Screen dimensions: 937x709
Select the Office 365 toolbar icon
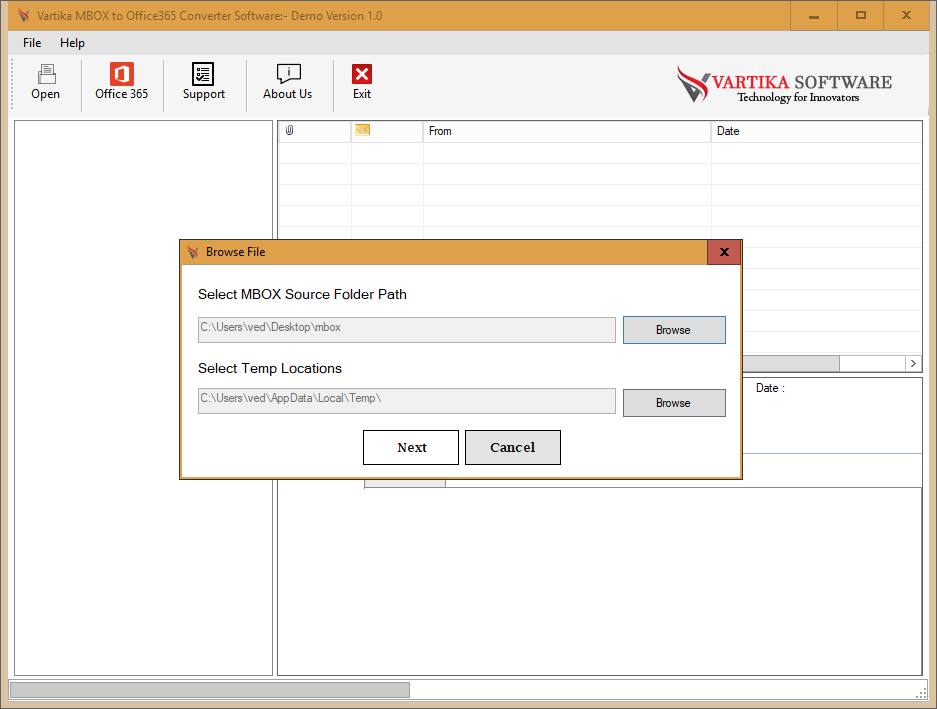pos(121,82)
